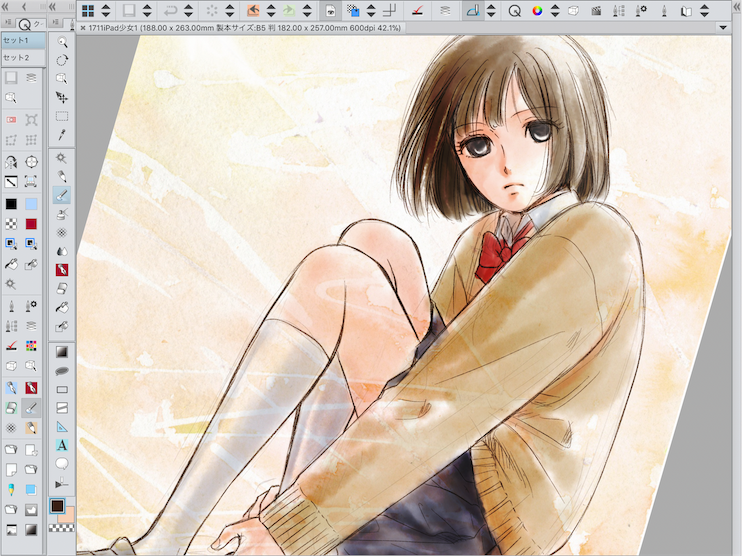Select the Zoom magnifier in tool palette
The image size is (742, 556).
(x=62, y=42)
